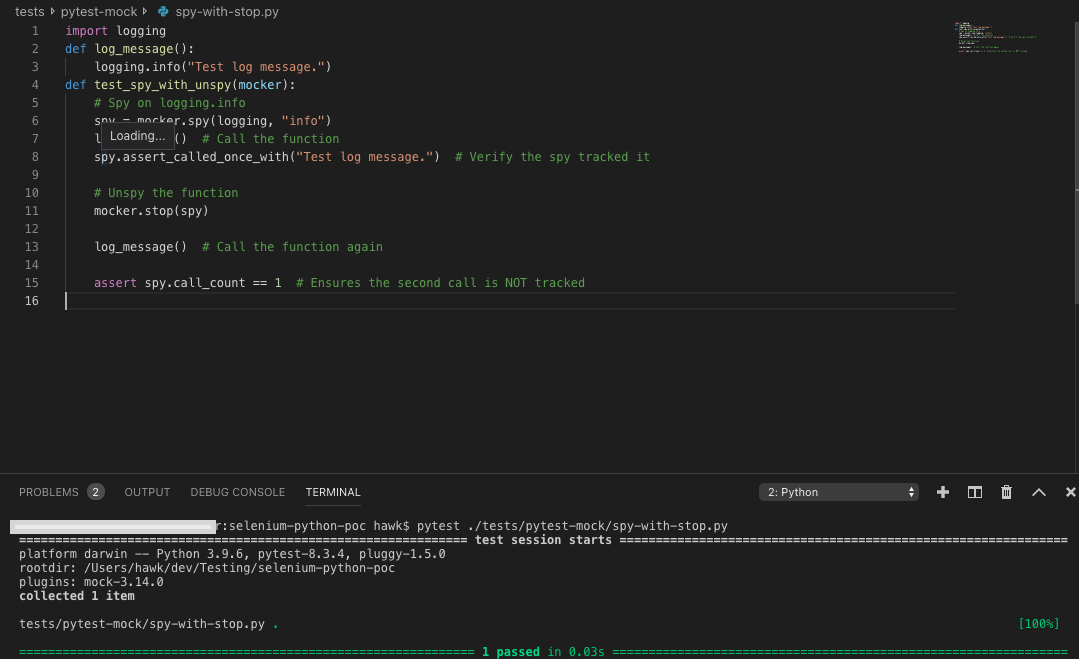Click the 'assert' keyword on line 15
The height and width of the screenshot is (659, 1079).
click(x=116, y=283)
